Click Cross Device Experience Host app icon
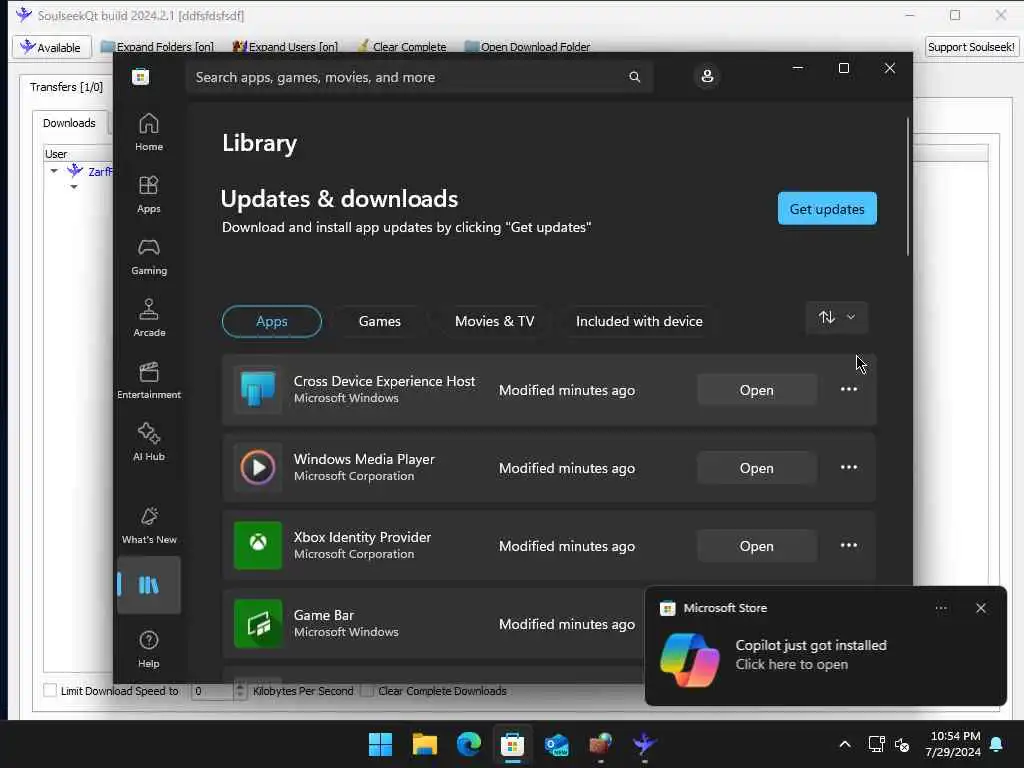 (x=258, y=390)
